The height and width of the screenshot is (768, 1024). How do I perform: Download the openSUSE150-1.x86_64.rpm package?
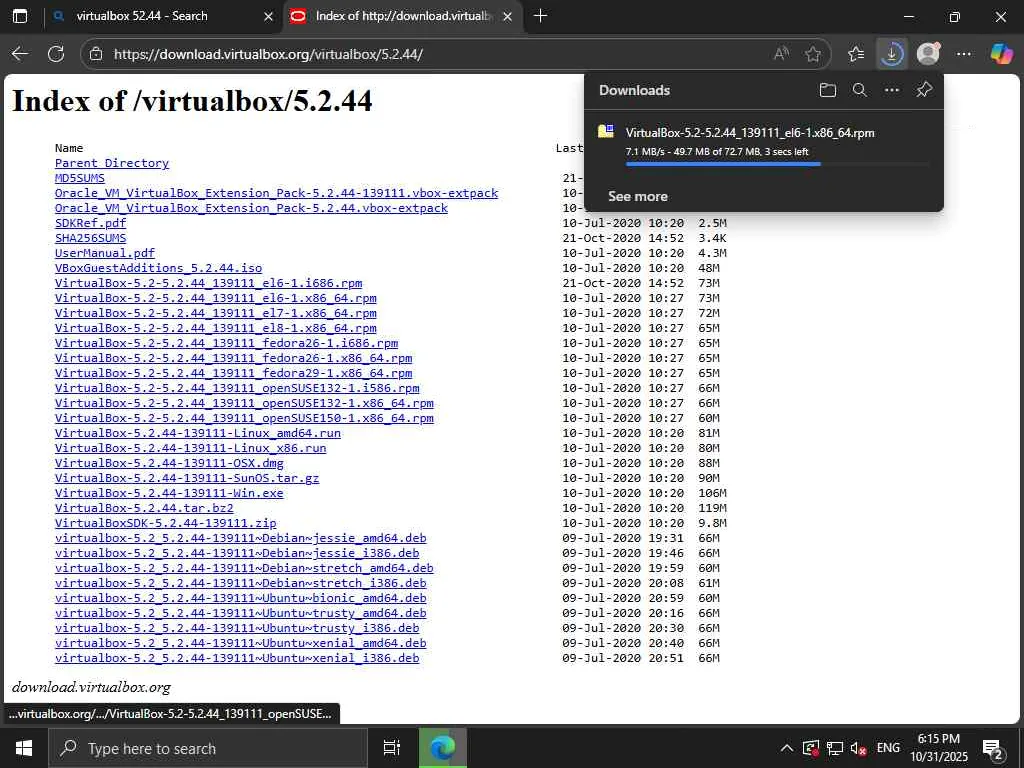coord(244,418)
